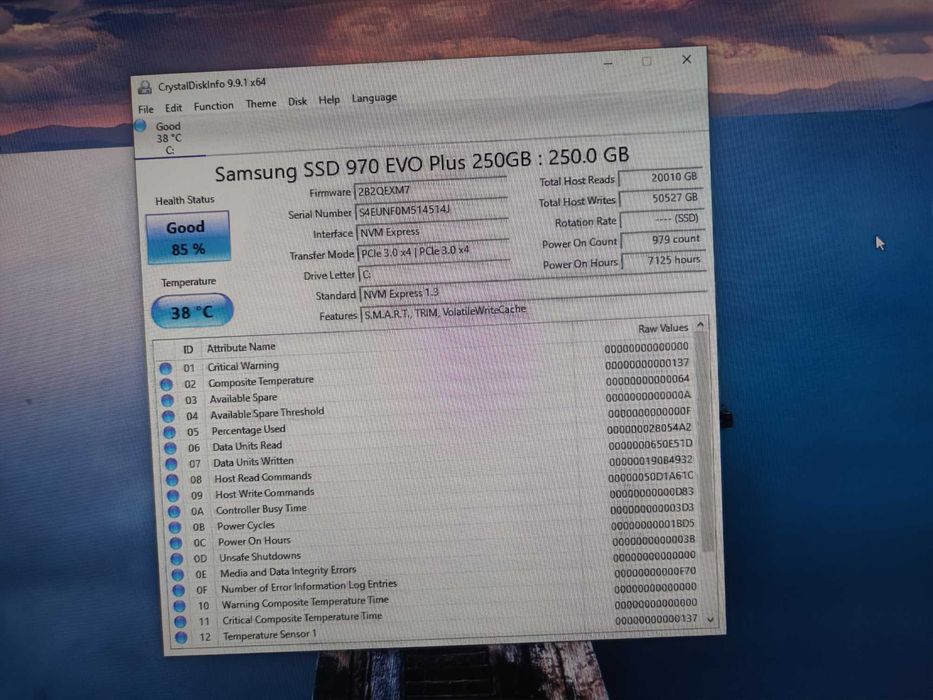Image resolution: width=933 pixels, height=700 pixels.
Task: Click the Power On Hours value 7125 hours
Action: coord(665,260)
